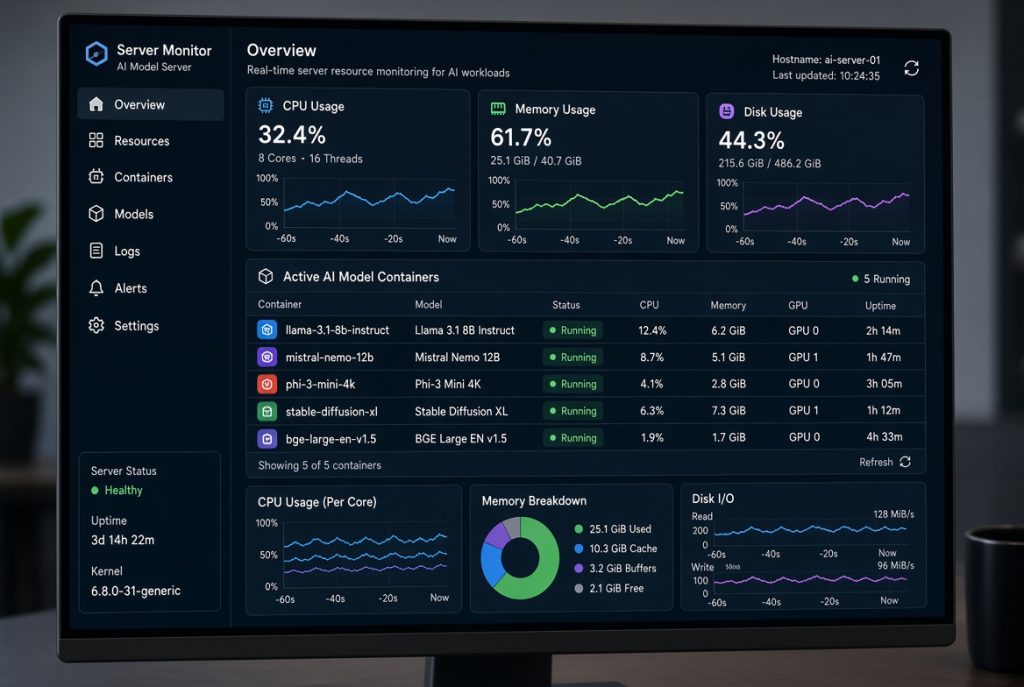
Task: Click the Disk Usage purple line chart
Action: tap(826, 206)
